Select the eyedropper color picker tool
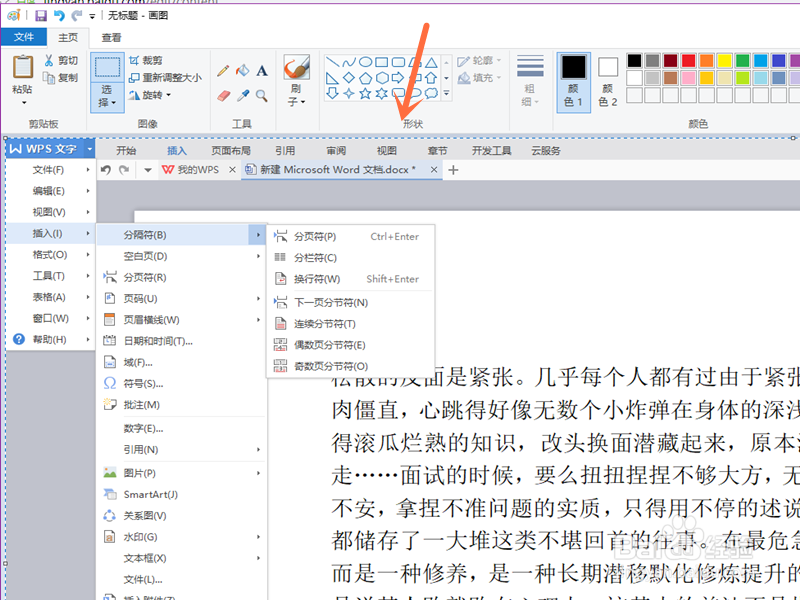800x600 pixels. click(245, 94)
